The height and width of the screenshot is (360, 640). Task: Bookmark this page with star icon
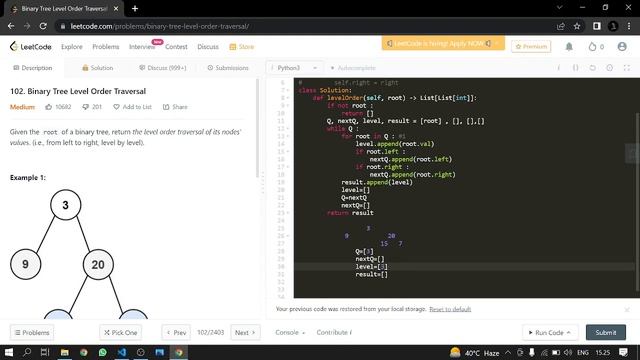[x=577, y=26]
